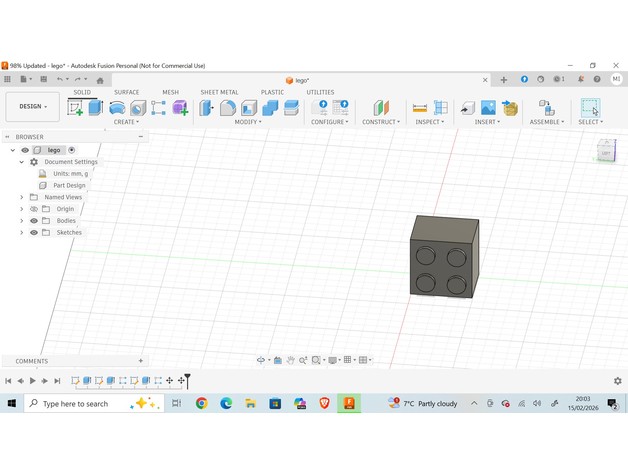Select the Hole tool
The width and height of the screenshot is (628, 472).
click(x=138, y=108)
